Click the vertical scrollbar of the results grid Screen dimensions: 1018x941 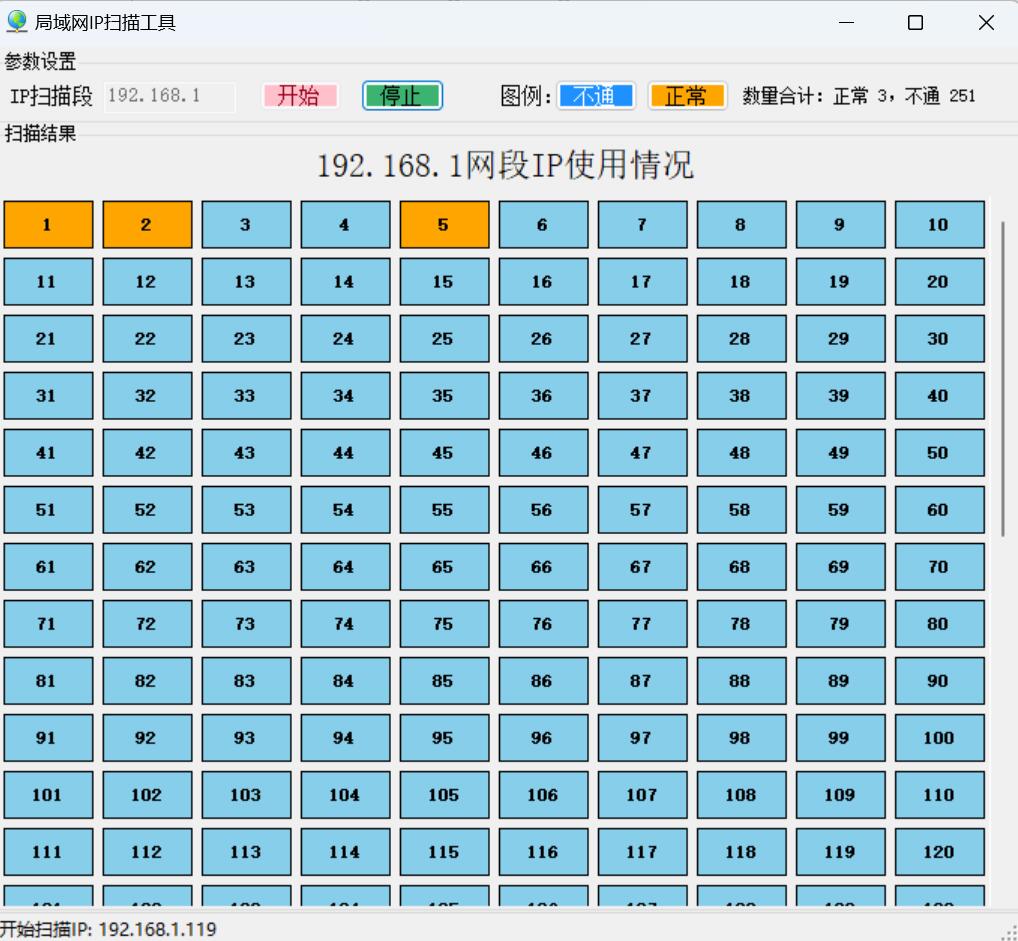tap(1003, 380)
